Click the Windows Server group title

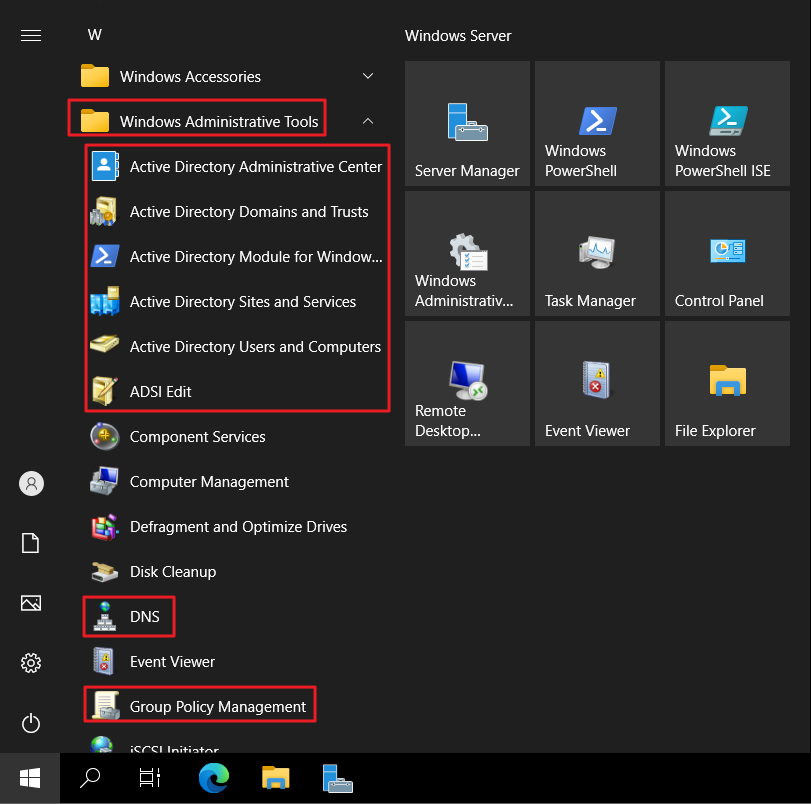point(458,36)
